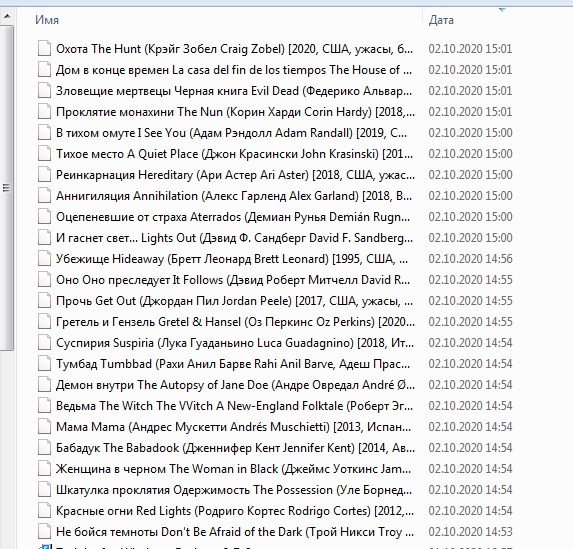Select file name В тихом омуте I See You
Image resolution: width=573 pixels, height=549 pixels.
[231, 133]
